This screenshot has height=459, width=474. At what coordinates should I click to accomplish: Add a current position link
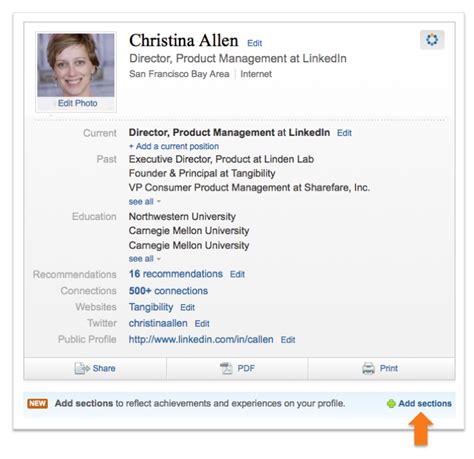point(174,146)
